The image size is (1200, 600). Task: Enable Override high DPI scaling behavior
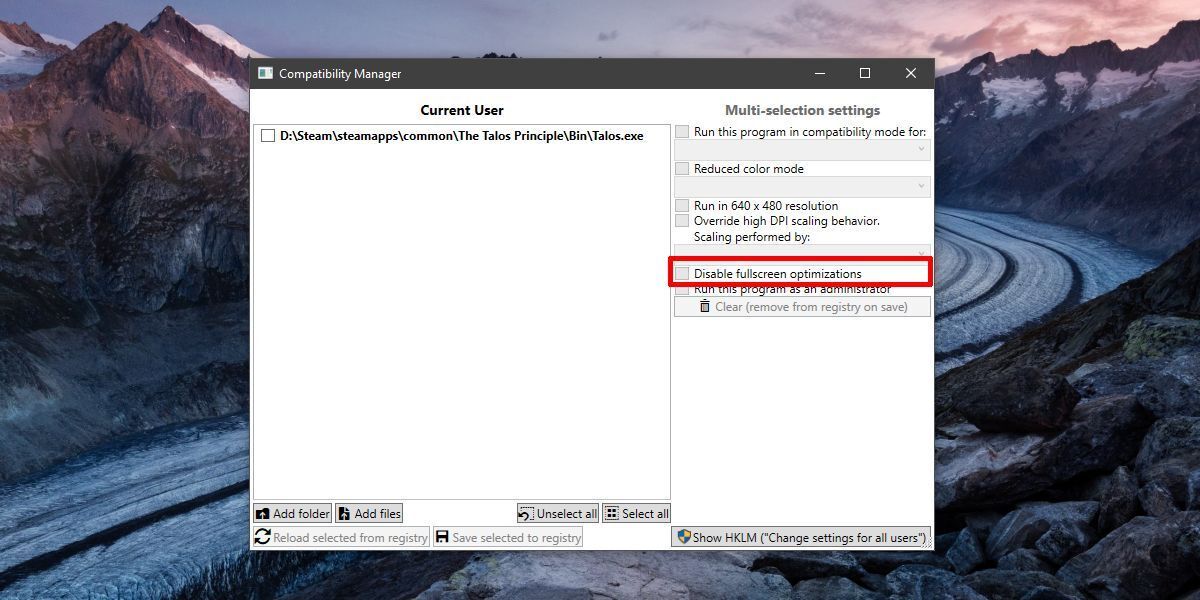click(682, 221)
